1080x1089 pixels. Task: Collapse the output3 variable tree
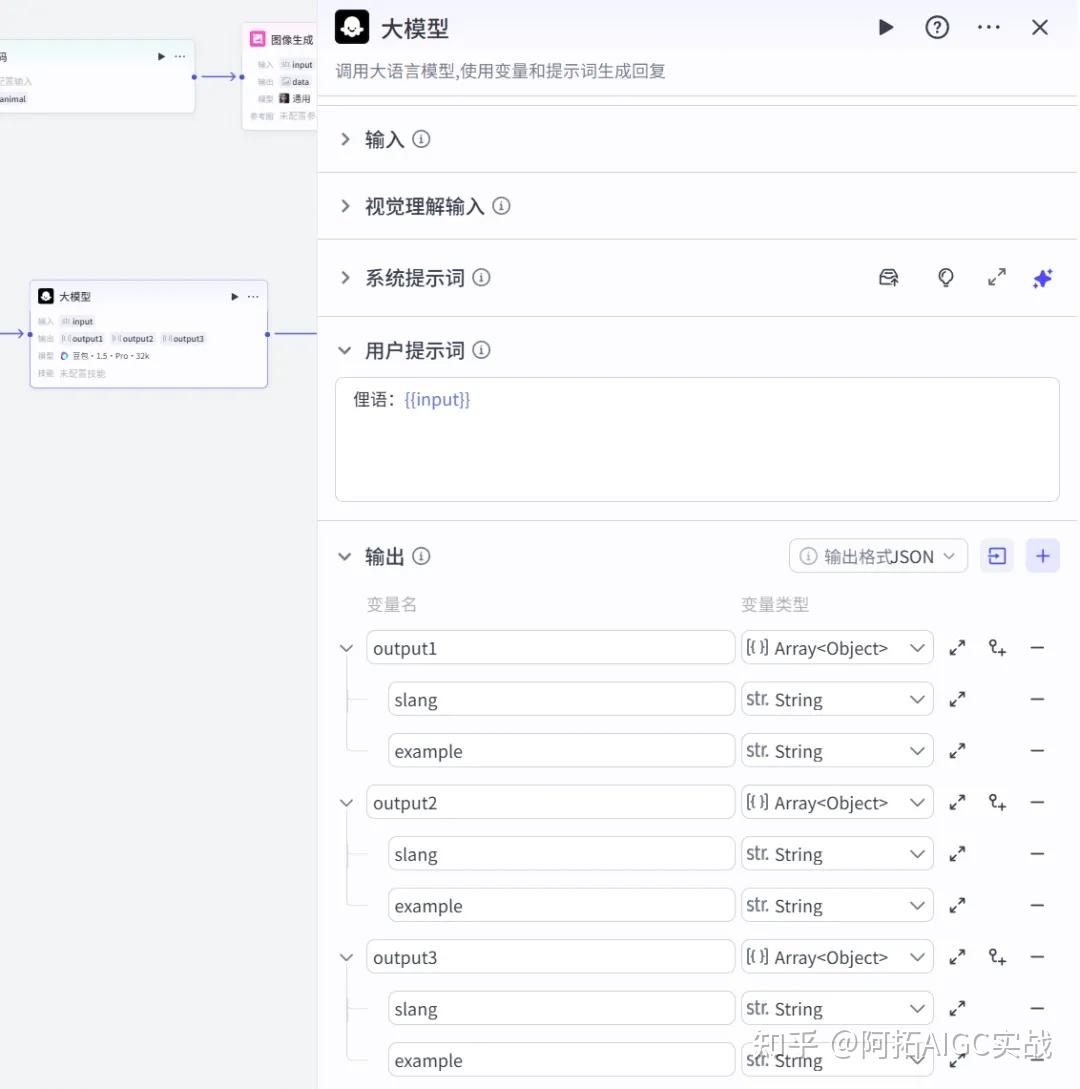[346, 957]
